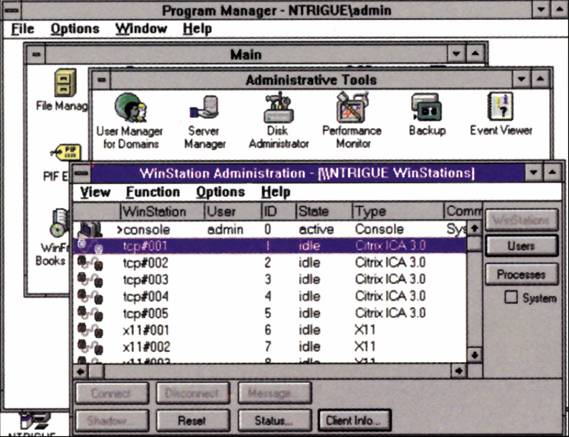Open the Program Manager Window menu
This screenshot has height=437, width=569.
141,29
